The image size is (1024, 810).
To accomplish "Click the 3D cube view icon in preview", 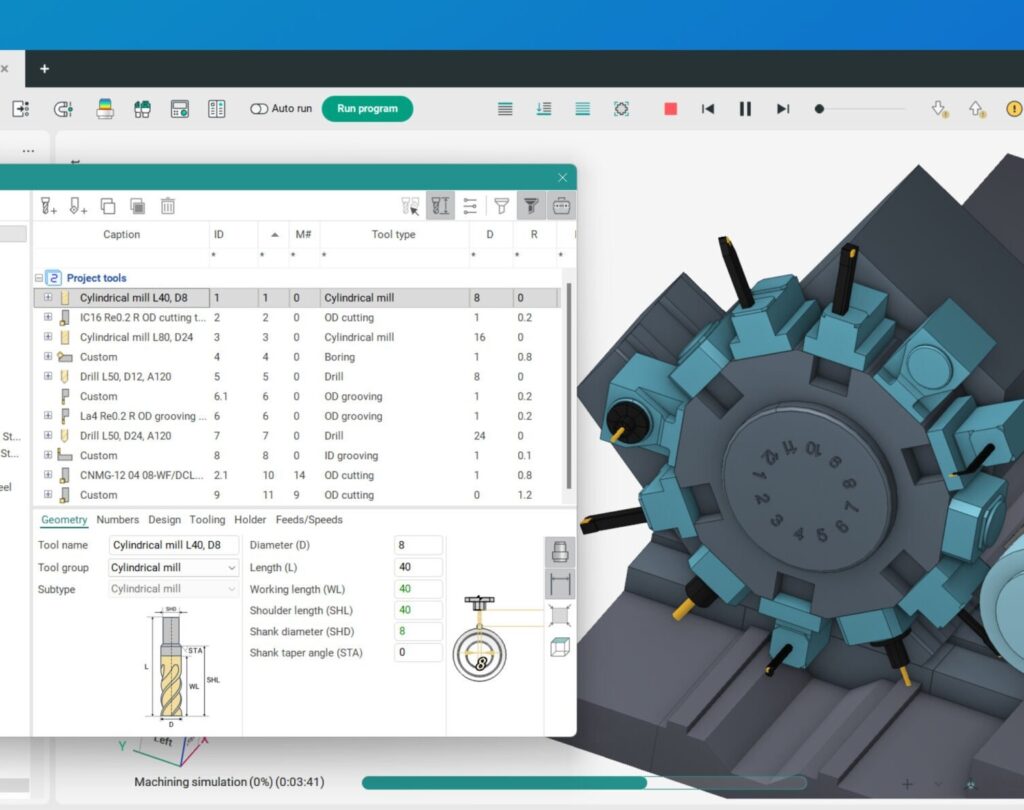I will (560, 647).
